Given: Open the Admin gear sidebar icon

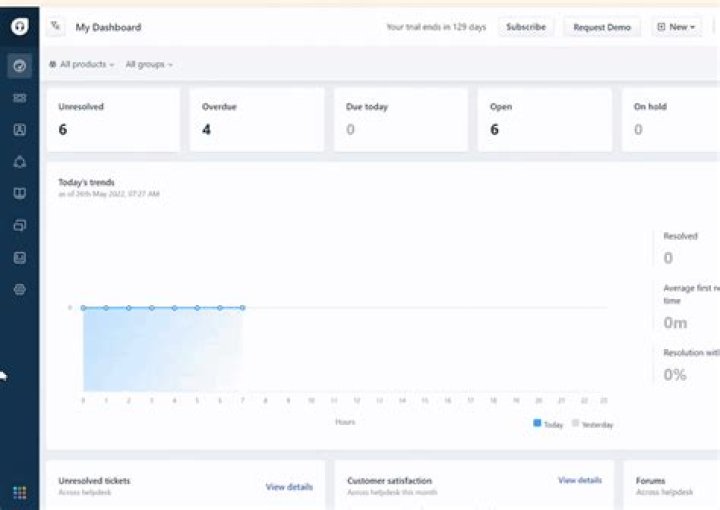Looking at the screenshot, I should coord(19,290).
